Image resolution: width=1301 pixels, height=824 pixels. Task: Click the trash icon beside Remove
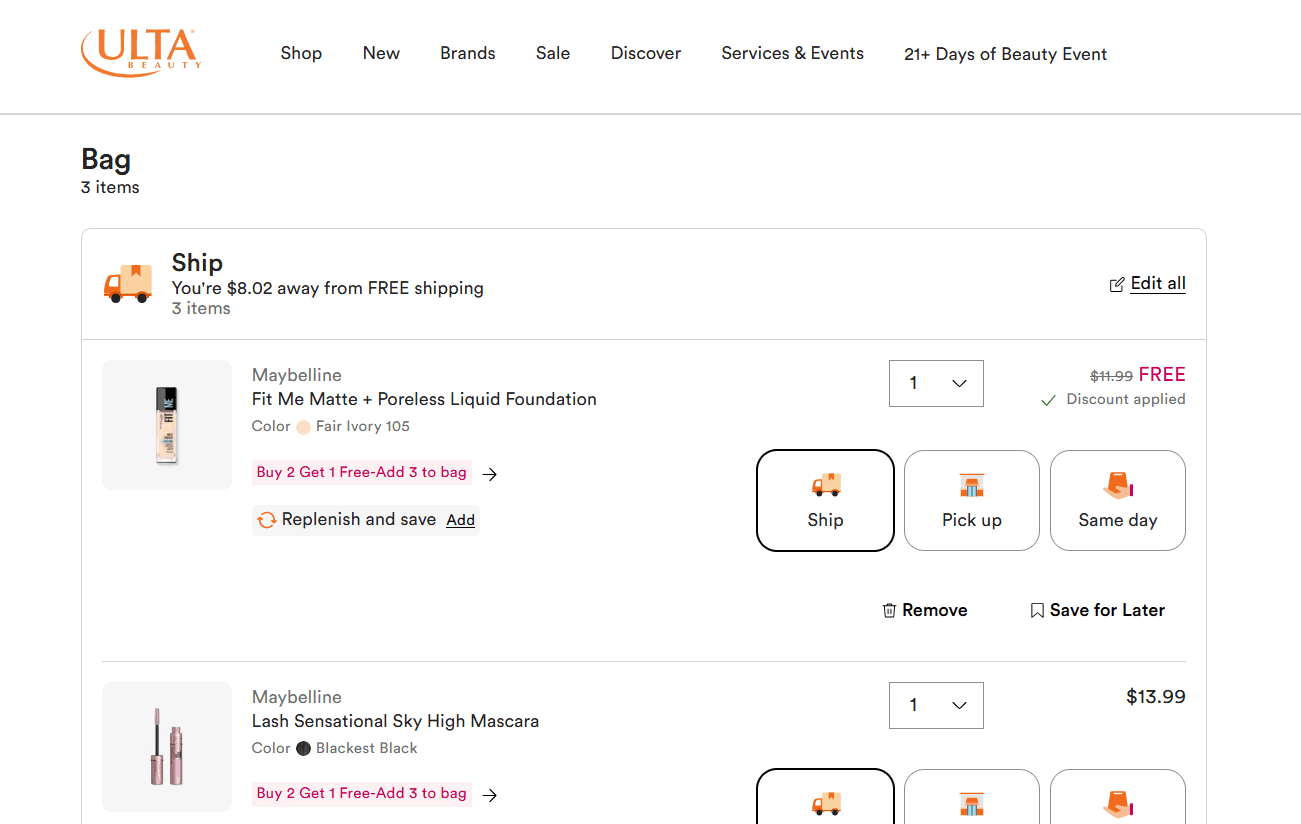(889, 610)
